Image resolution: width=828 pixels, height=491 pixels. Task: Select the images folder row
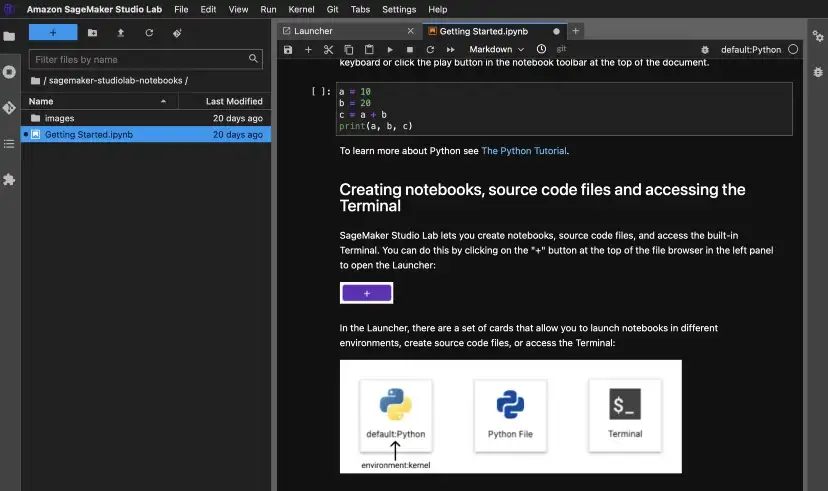coord(146,118)
